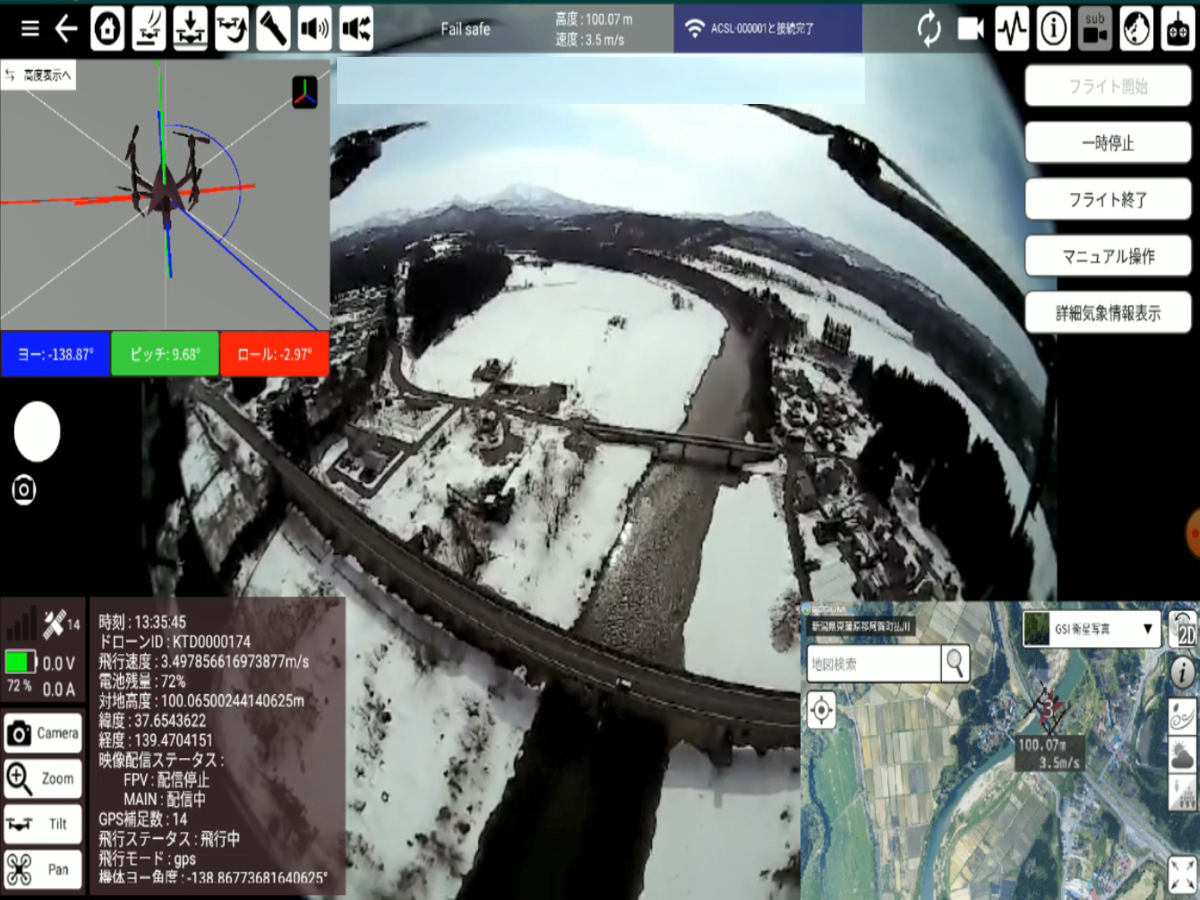Center map with the crosshair locate button
1200x900 pixels.
822,712
